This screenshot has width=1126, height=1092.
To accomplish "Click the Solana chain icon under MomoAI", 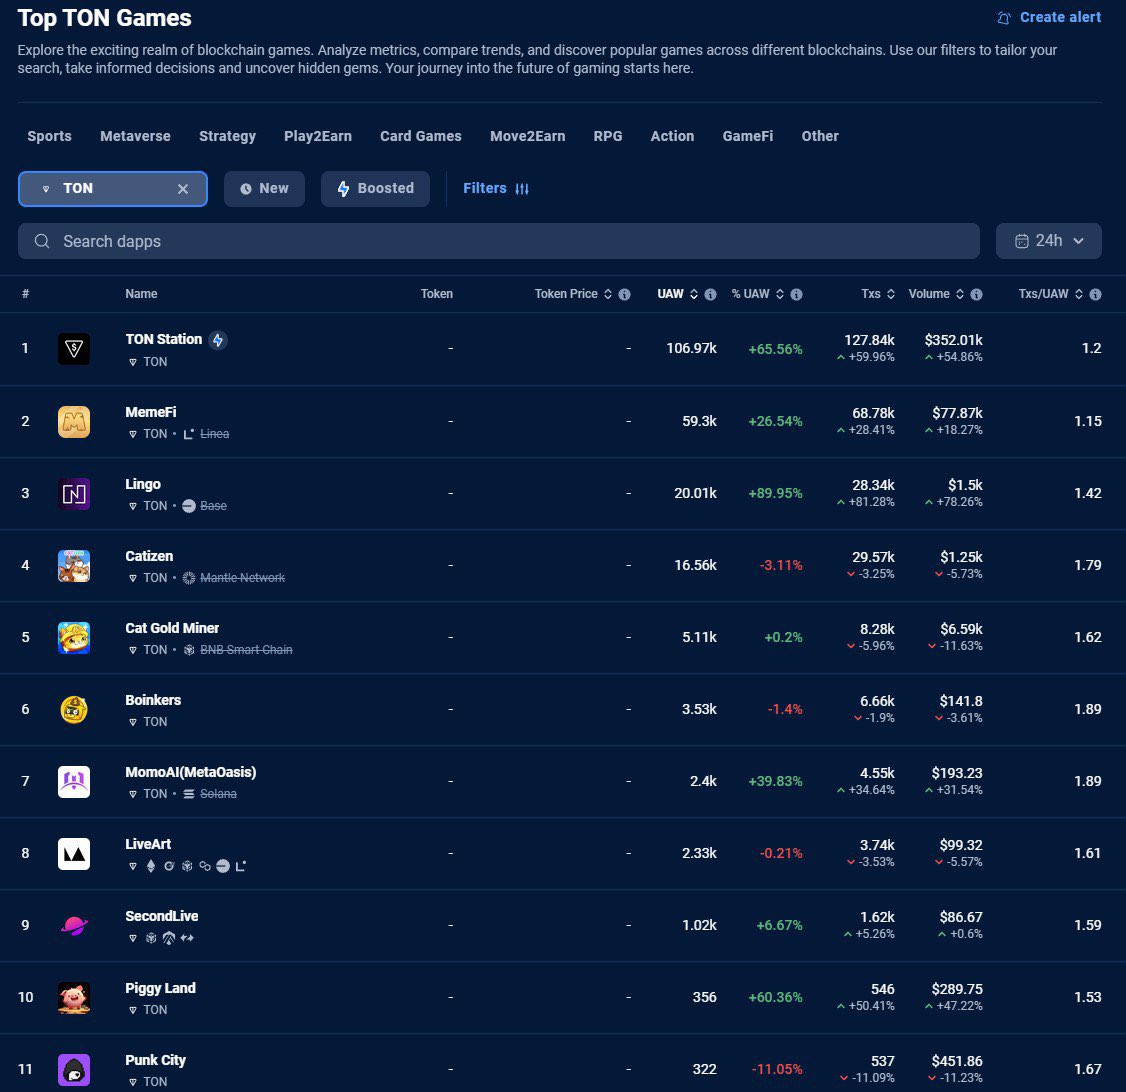I will 189,794.
